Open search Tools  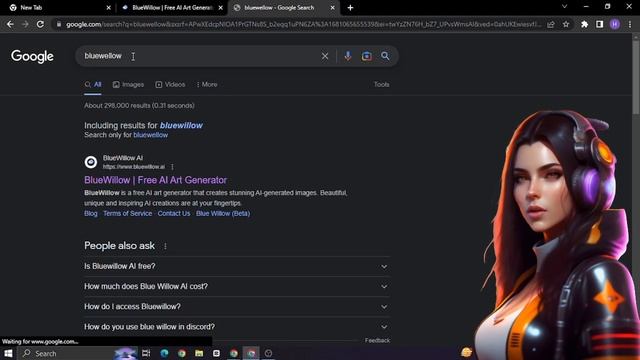(x=381, y=84)
